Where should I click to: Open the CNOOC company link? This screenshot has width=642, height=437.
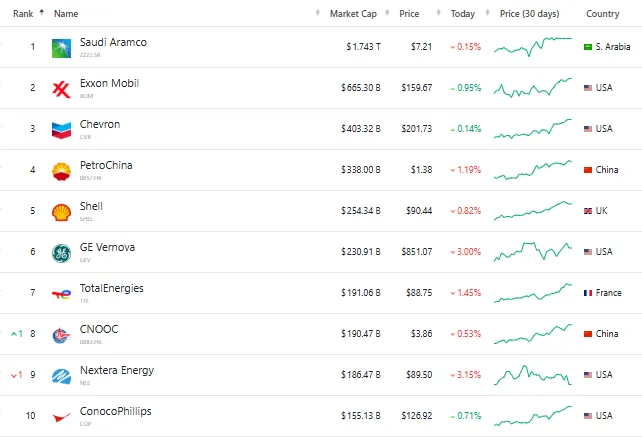pyautogui.click(x=99, y=329)
